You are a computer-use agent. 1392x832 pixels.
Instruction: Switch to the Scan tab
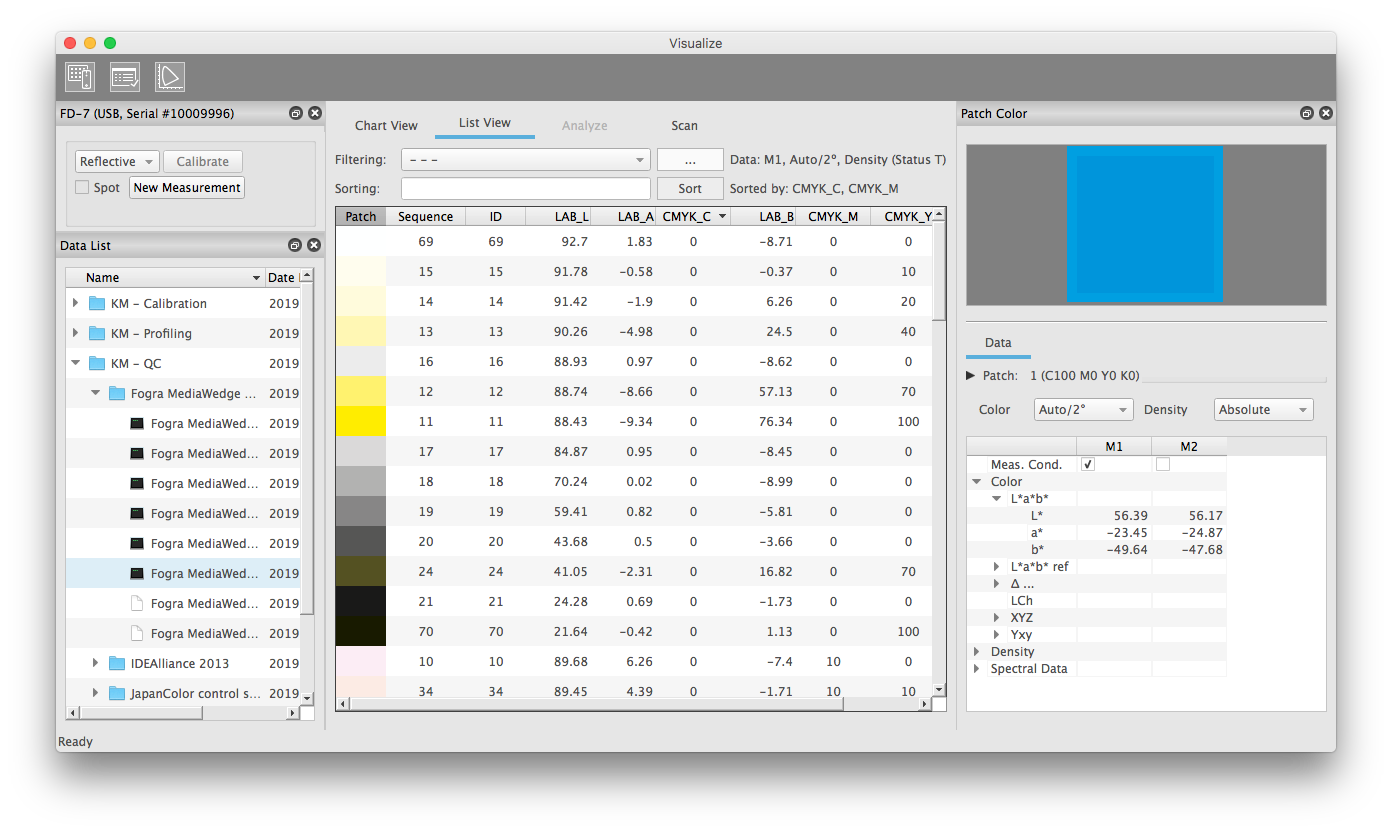point(684,126)
